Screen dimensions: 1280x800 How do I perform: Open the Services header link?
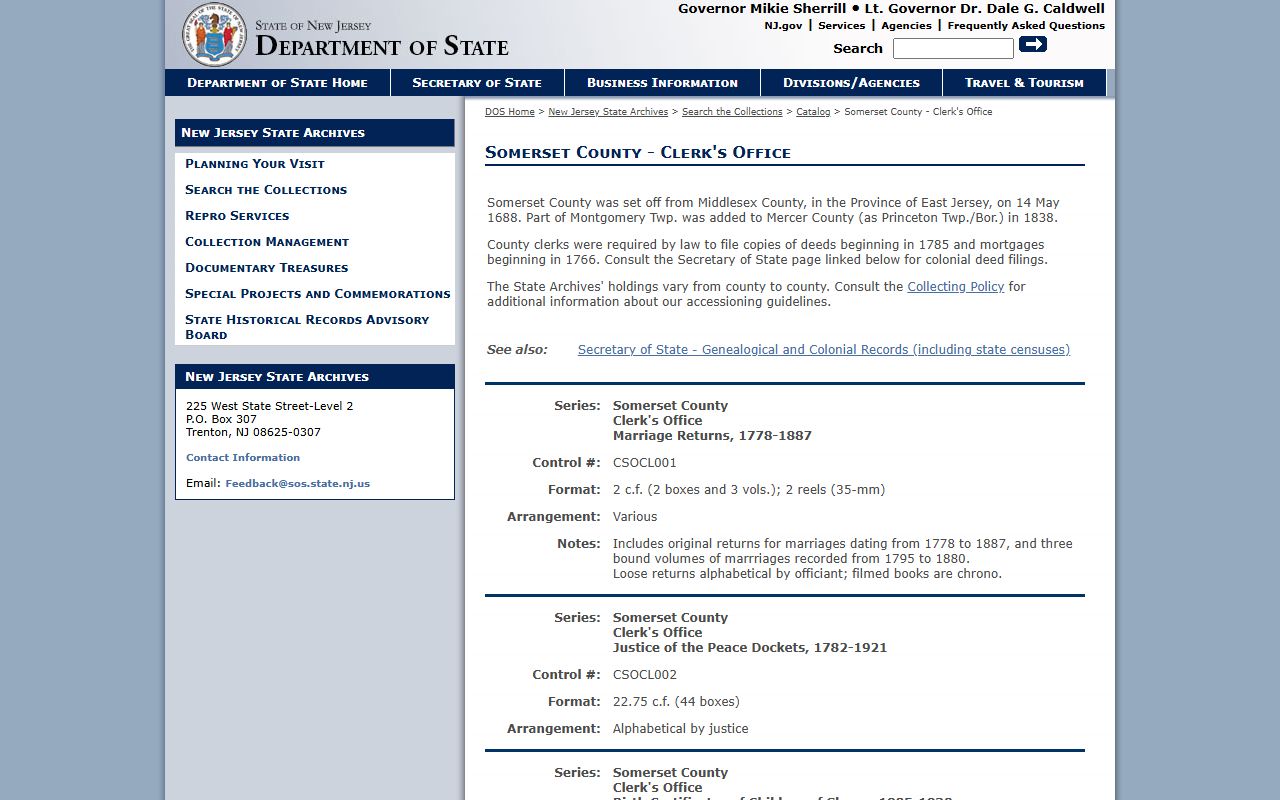(x=841, y=26)
